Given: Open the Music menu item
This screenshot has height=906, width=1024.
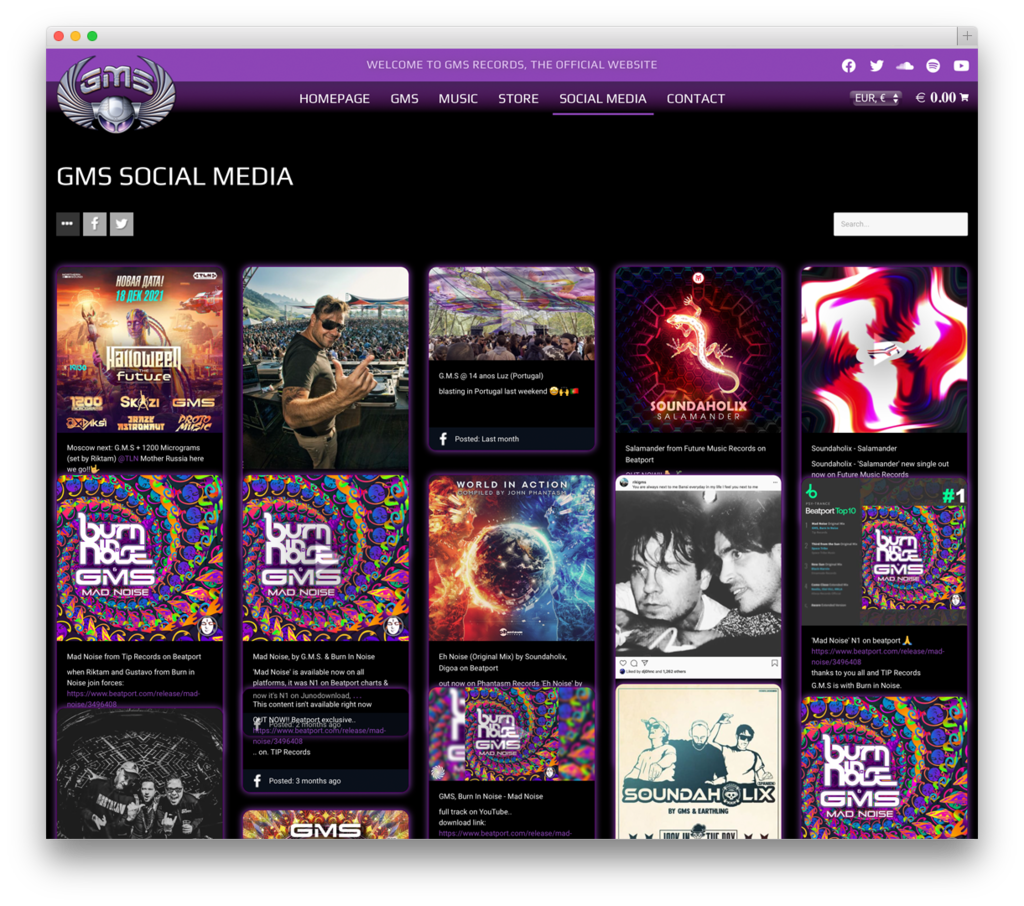Looking at the screenshot, I should point(458,99).
